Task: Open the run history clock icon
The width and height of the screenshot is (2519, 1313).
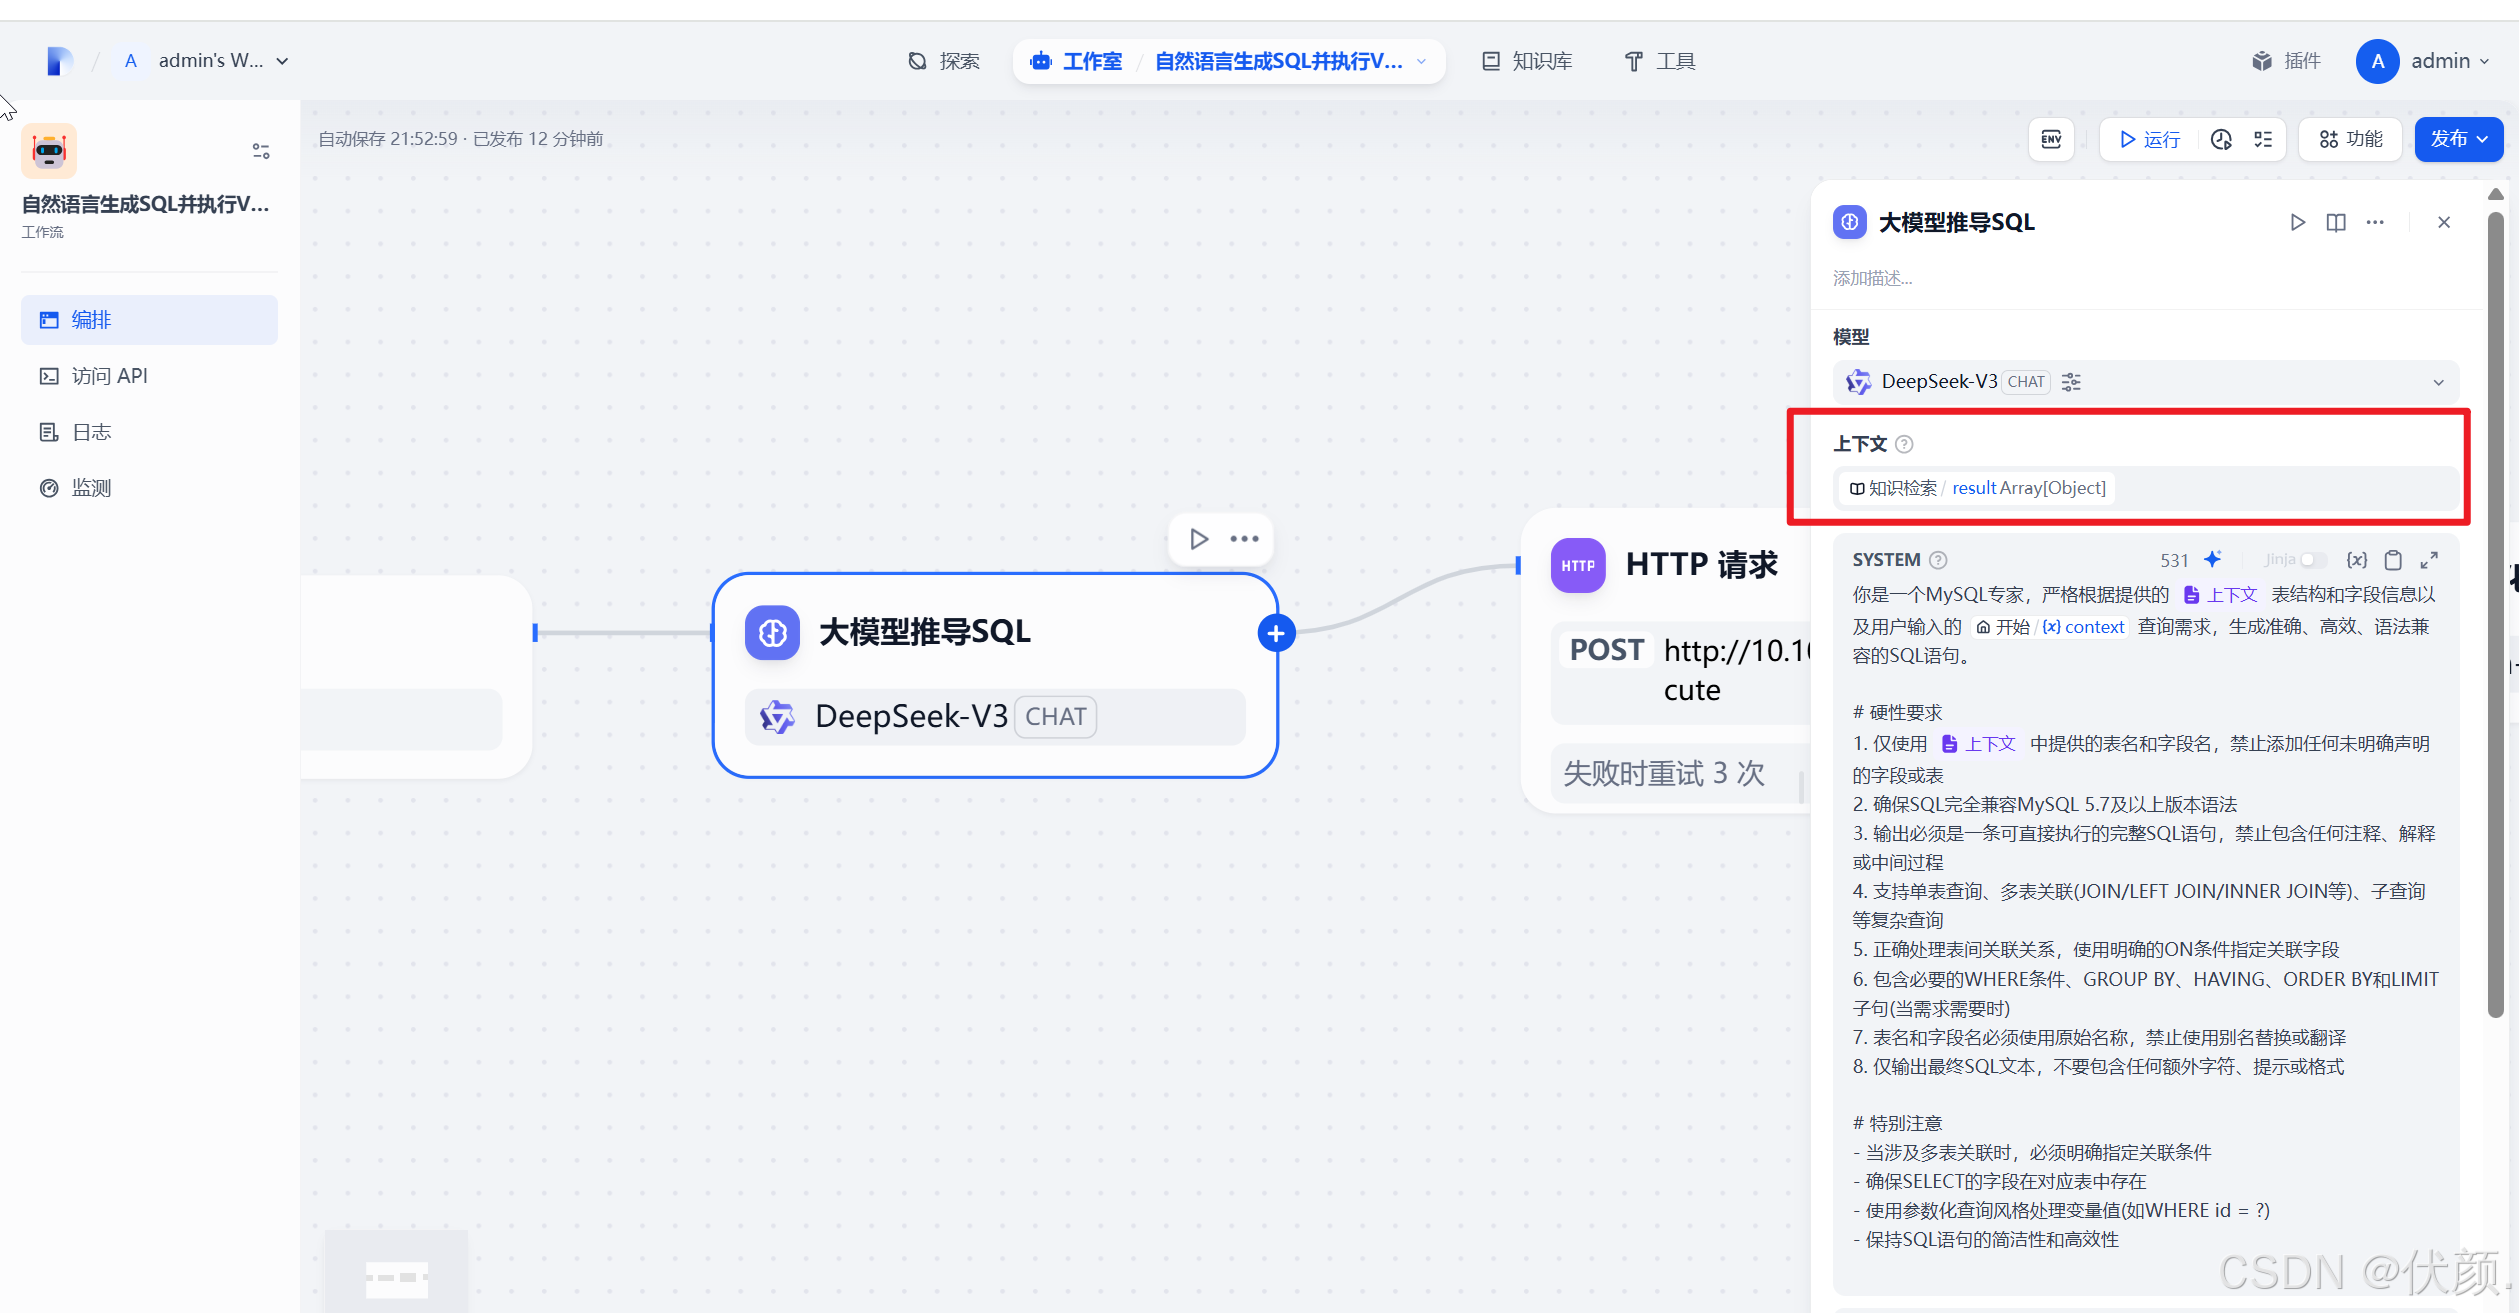Action: point(2221,139)
